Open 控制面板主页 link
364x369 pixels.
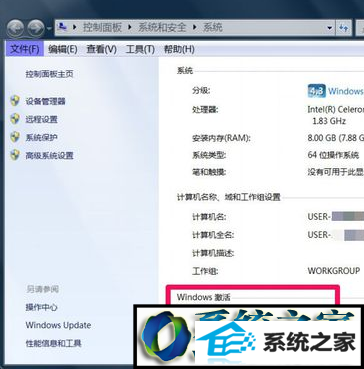pyautogui.click(x=49, y=74)
